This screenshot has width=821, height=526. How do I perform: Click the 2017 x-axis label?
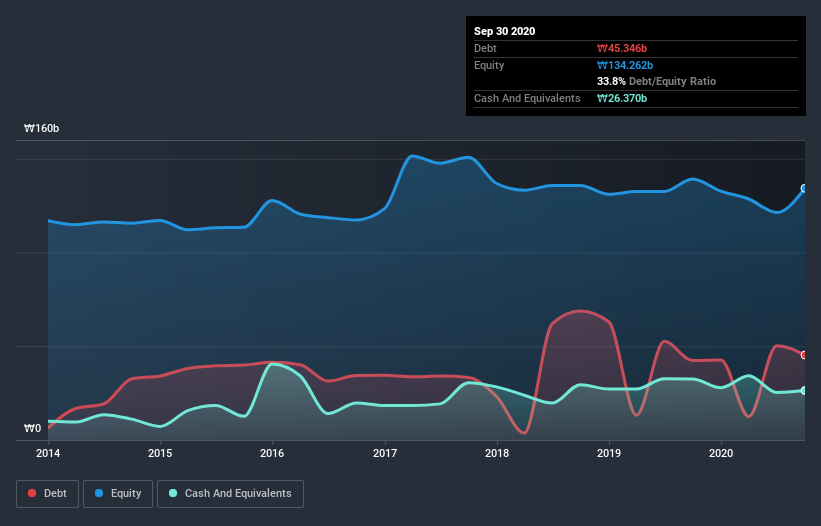[x=384, y=453]
